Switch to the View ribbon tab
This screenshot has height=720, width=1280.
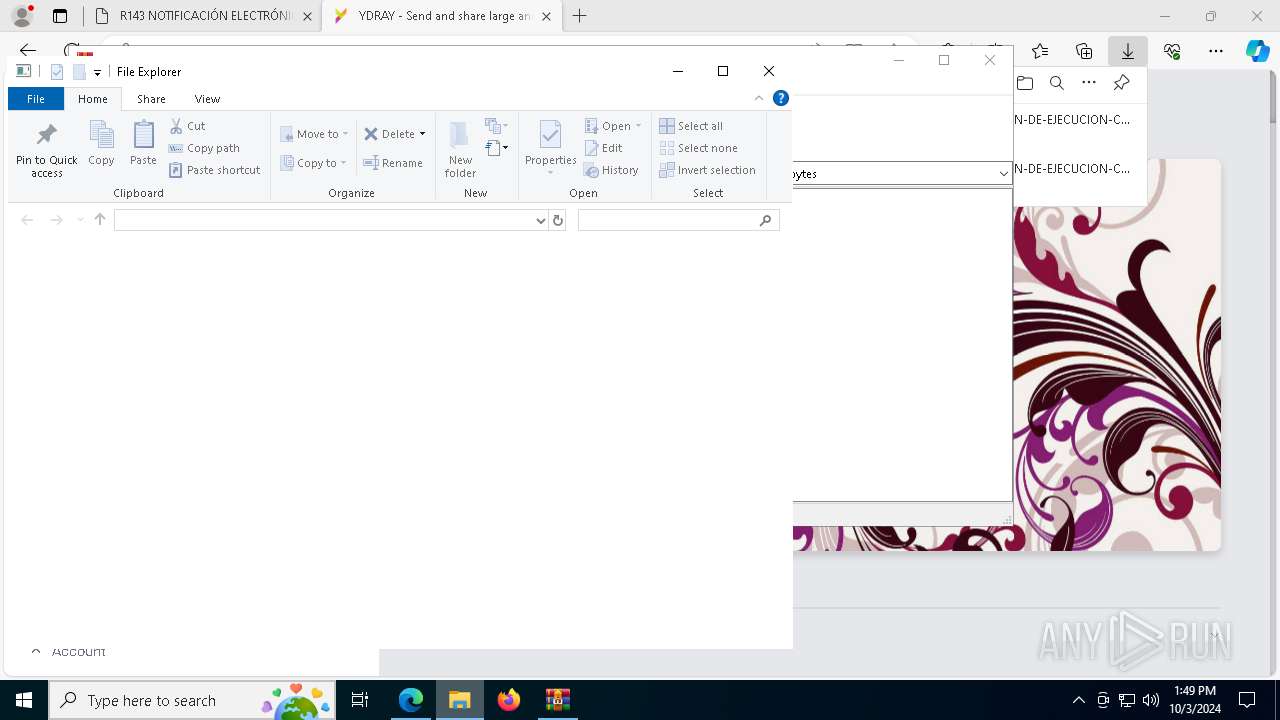(x=207, y=99)
